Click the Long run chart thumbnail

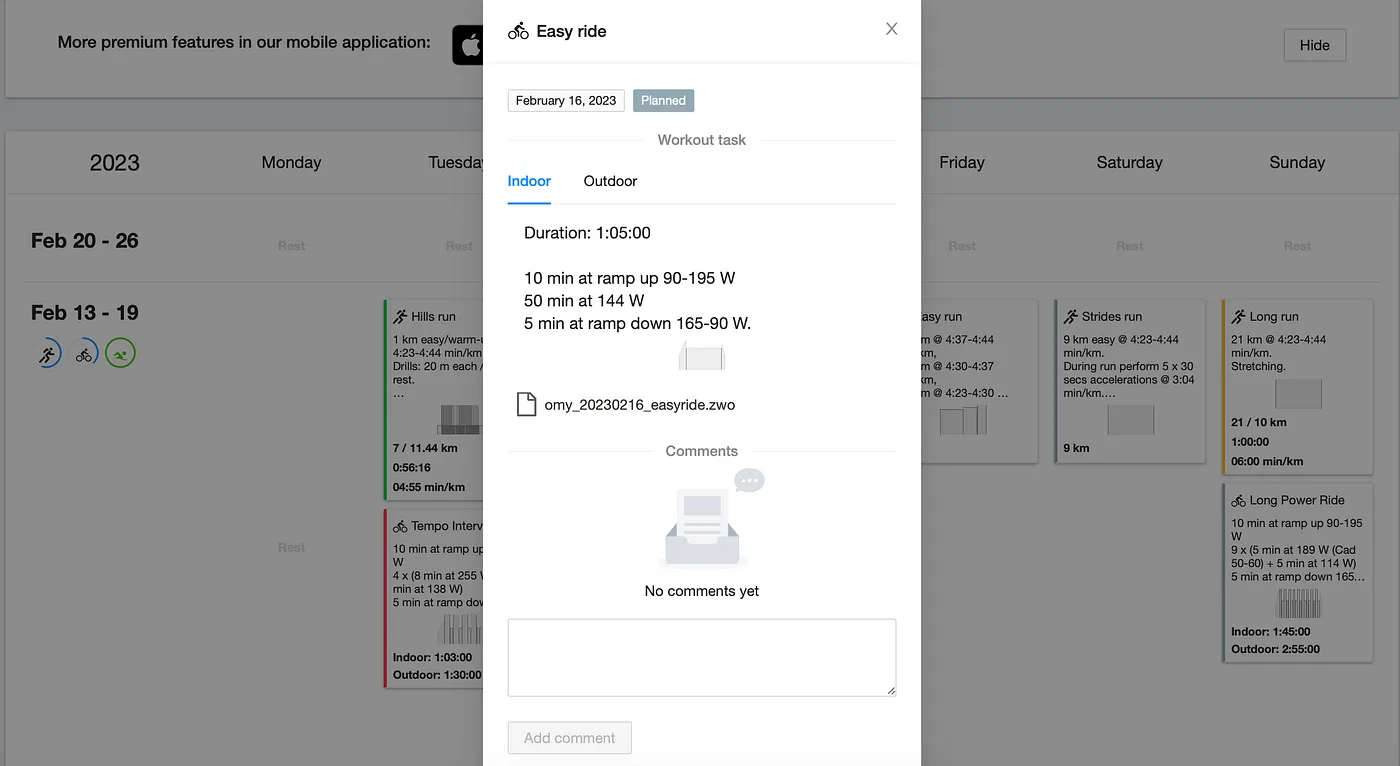point(1298,394)
